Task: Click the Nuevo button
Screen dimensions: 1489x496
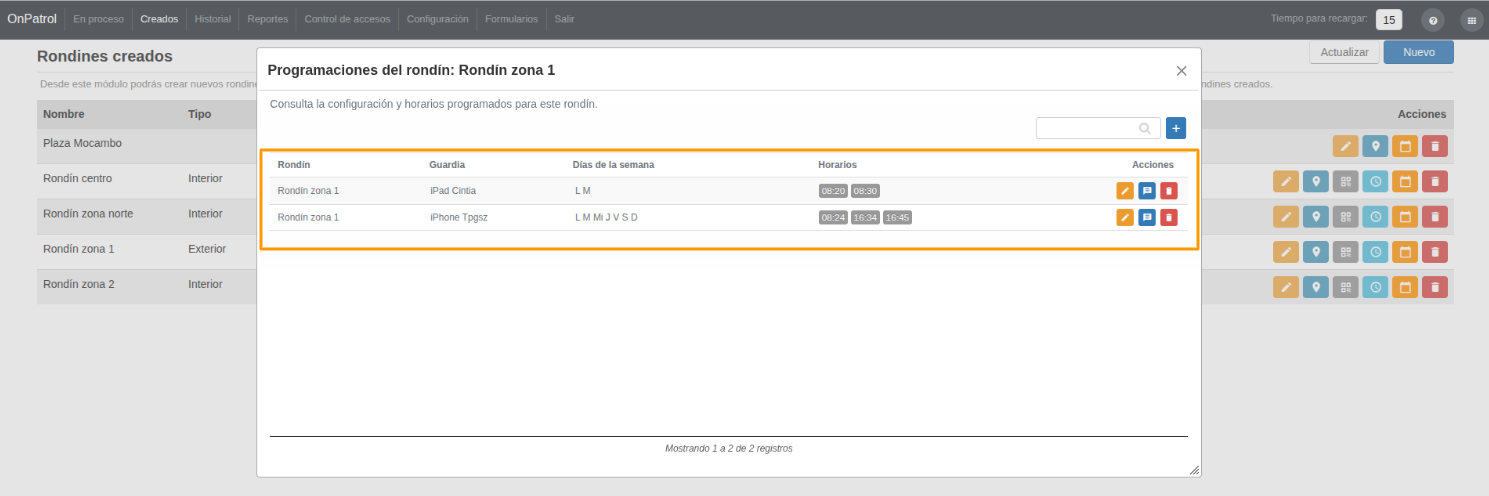Action: (1419, 52)
